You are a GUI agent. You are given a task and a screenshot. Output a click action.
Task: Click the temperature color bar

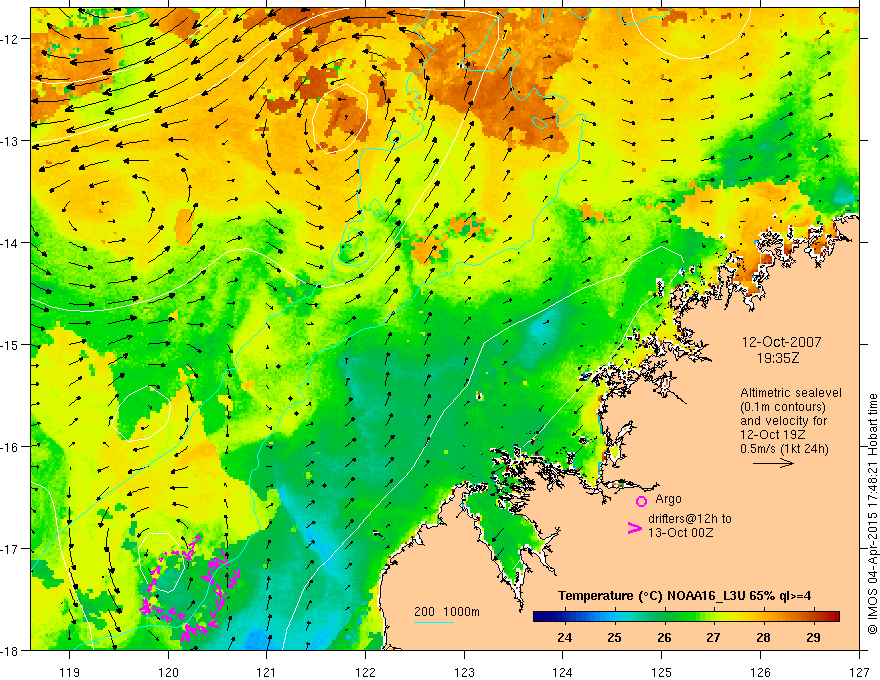coord(686,616)
